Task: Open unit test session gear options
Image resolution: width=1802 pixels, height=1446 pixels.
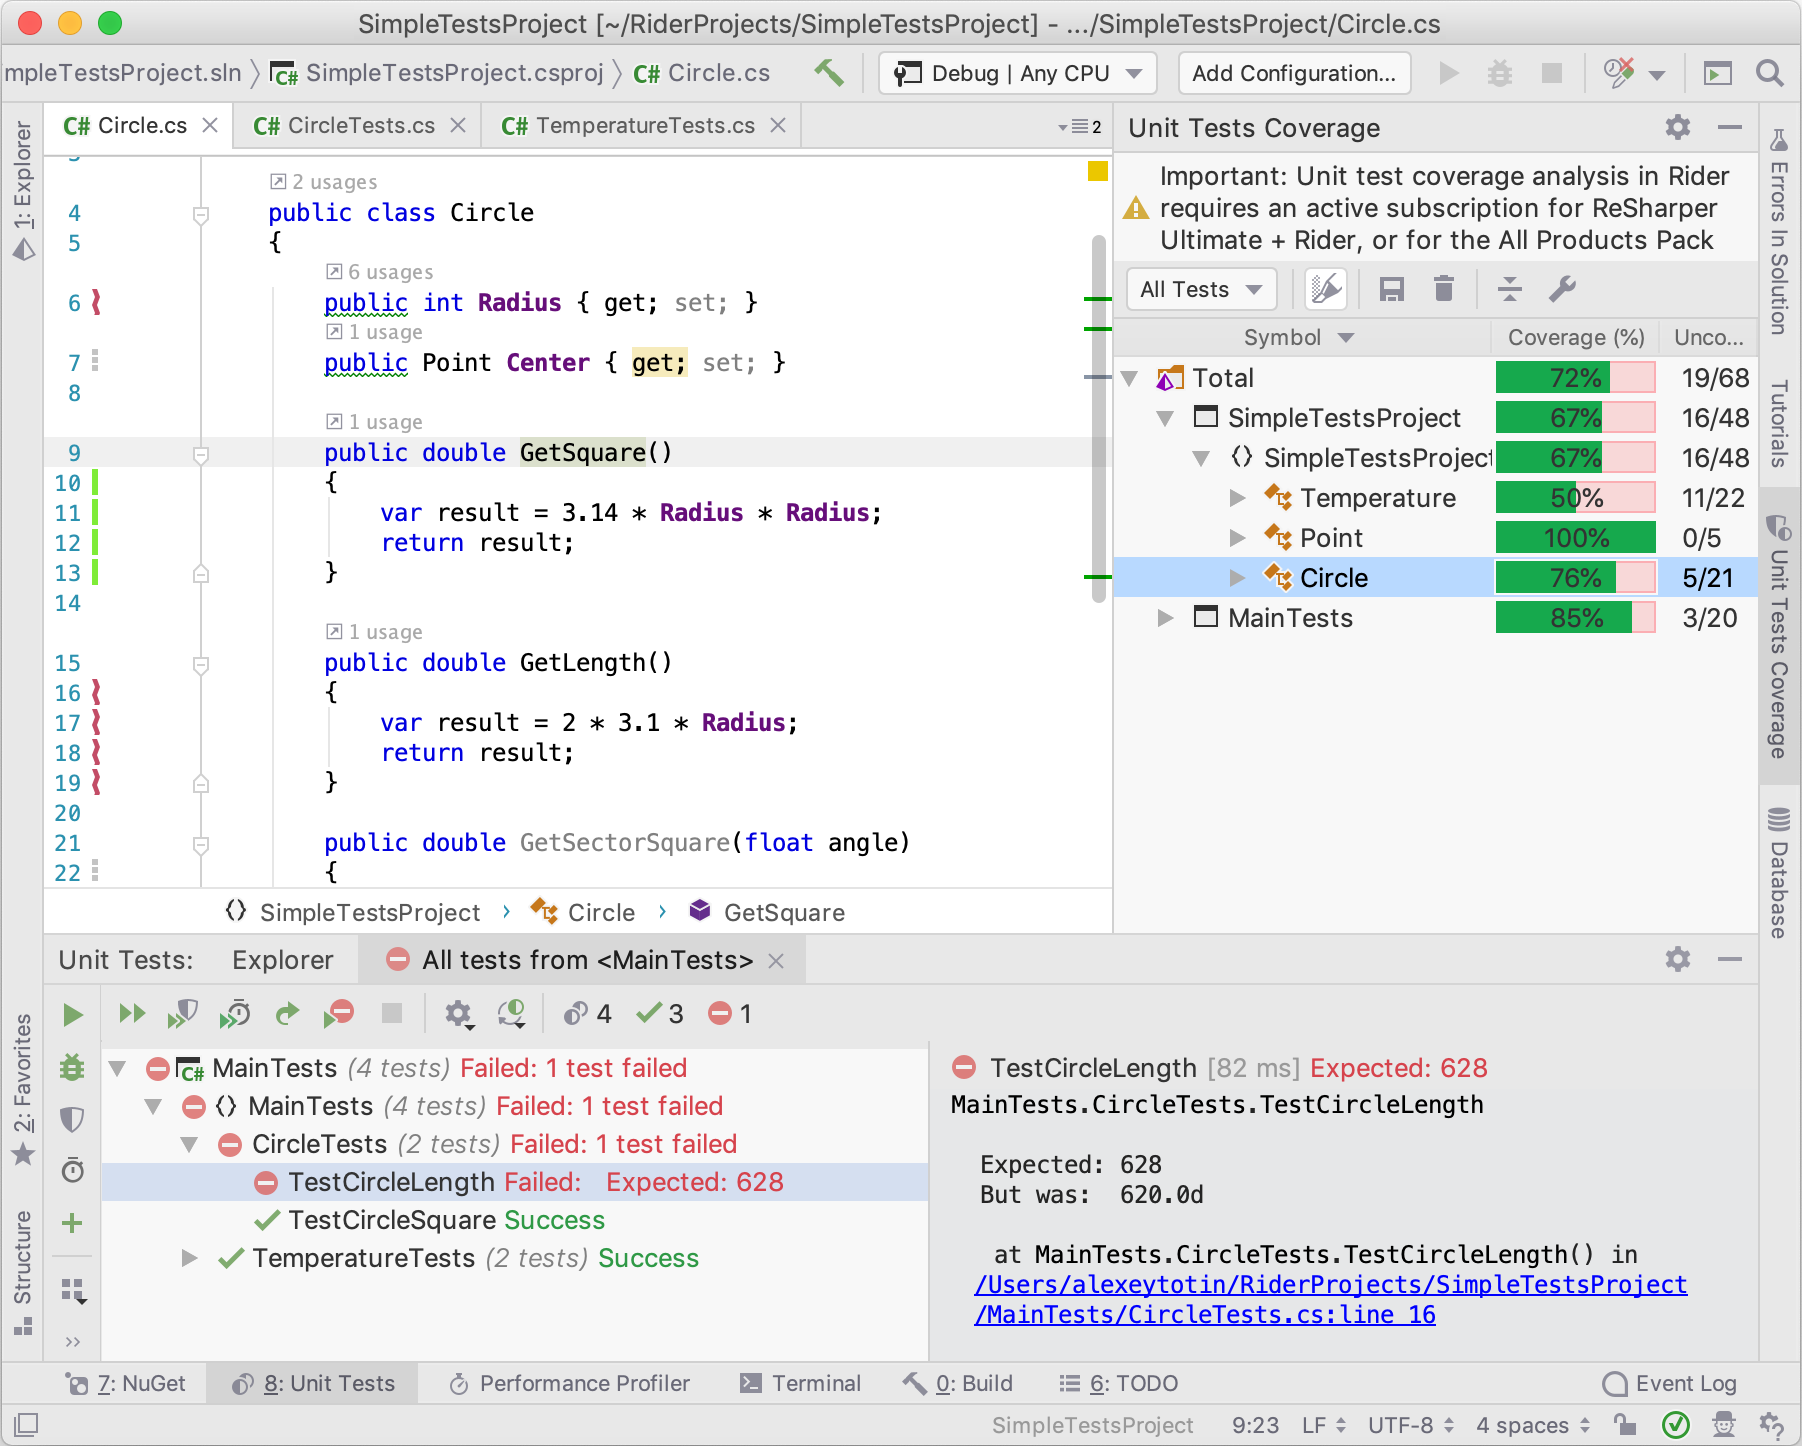Action: point(459,1014)
